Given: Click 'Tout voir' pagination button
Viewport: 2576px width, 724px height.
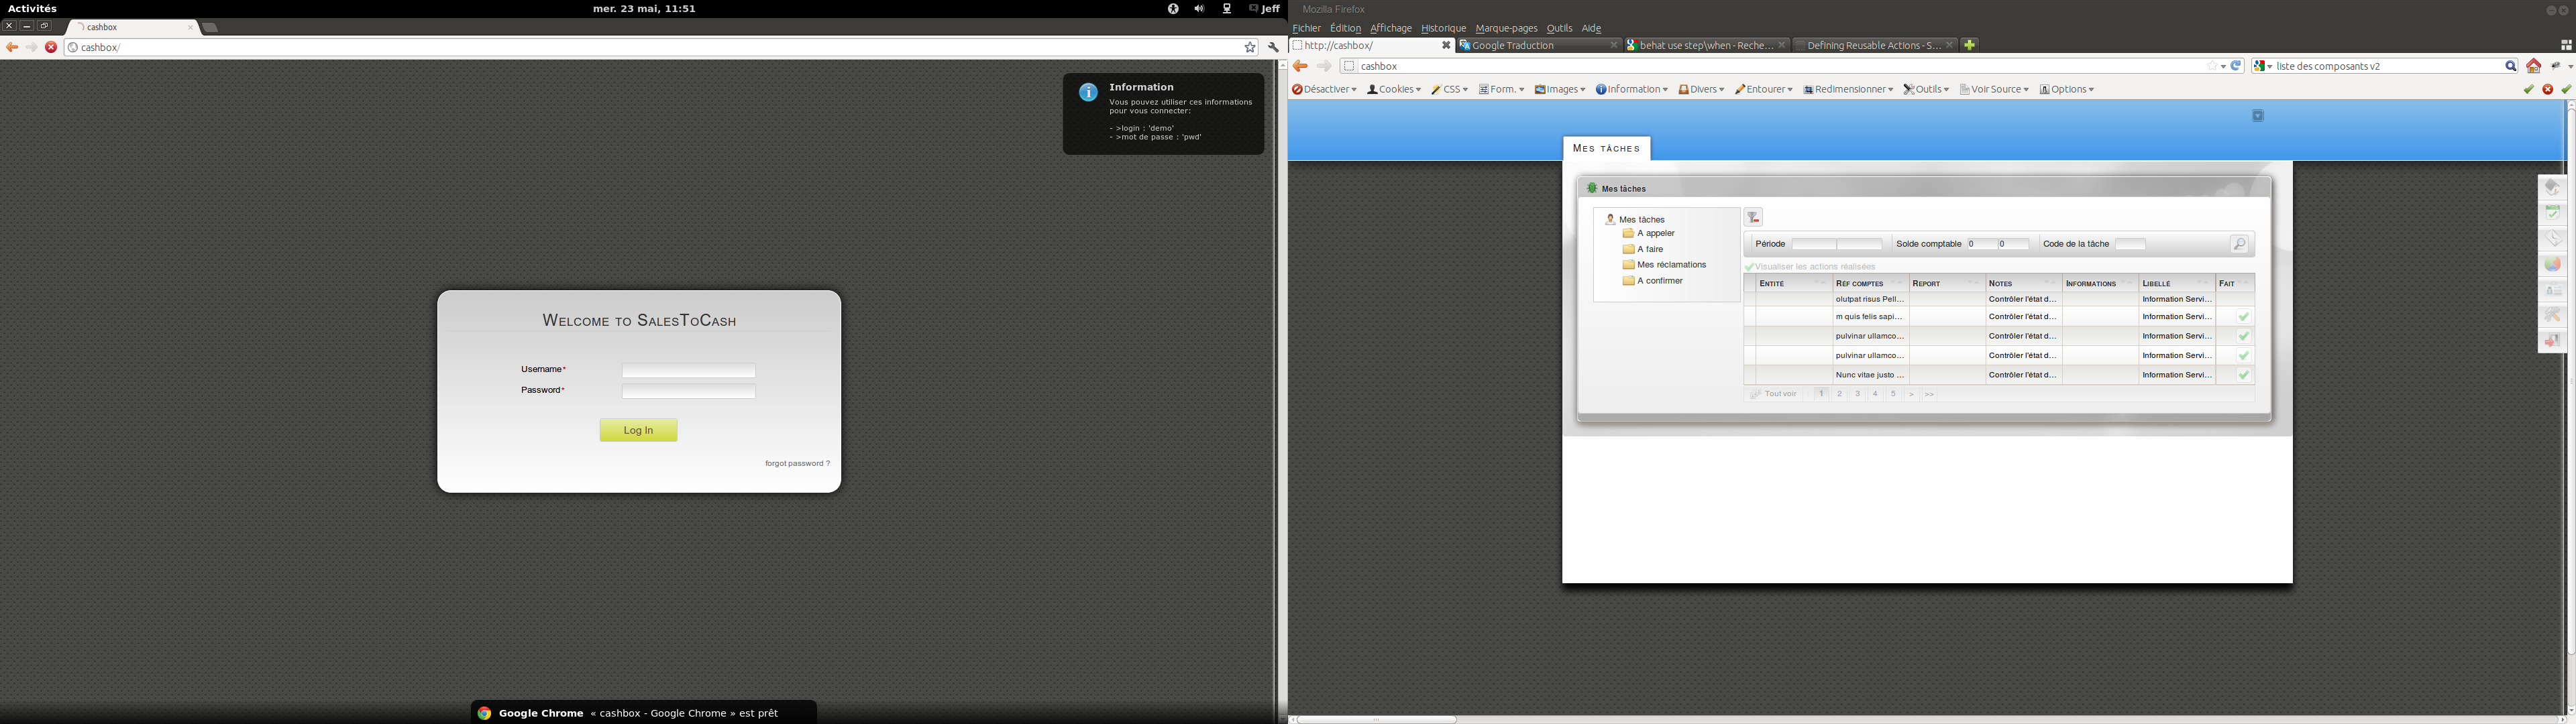Looking at the screenshot, I should coord(1774,395).
